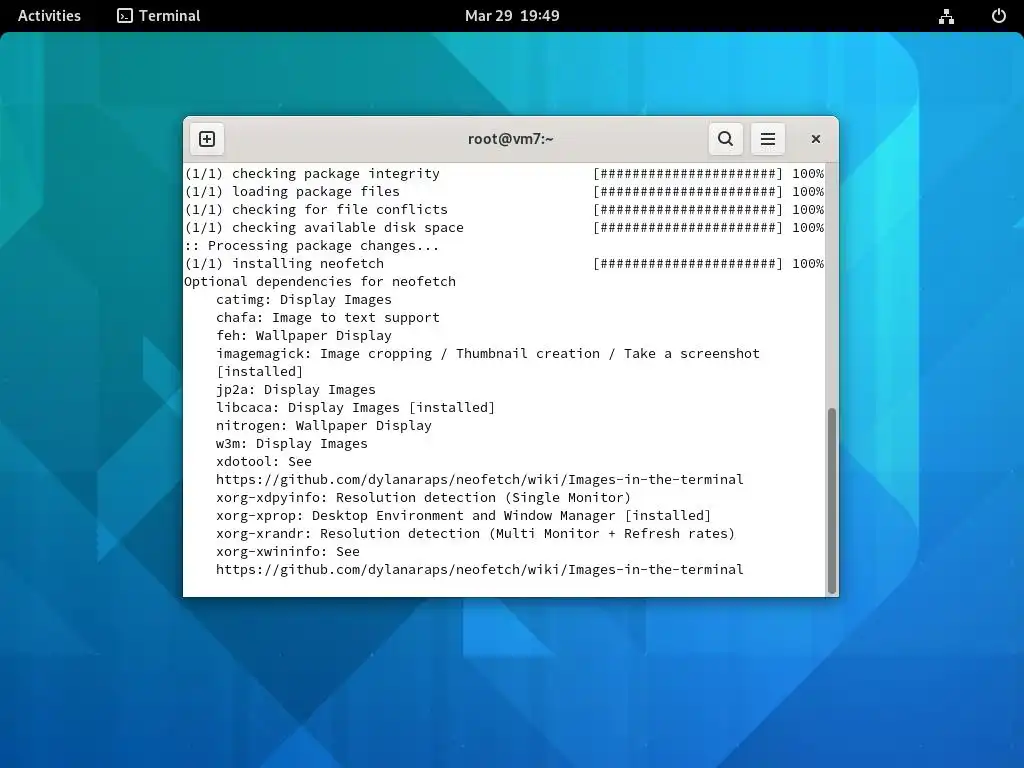Screen dimensions: 1024x768
Task: Click the '[installed]' text below the imagemagick line
Action: 260,372
